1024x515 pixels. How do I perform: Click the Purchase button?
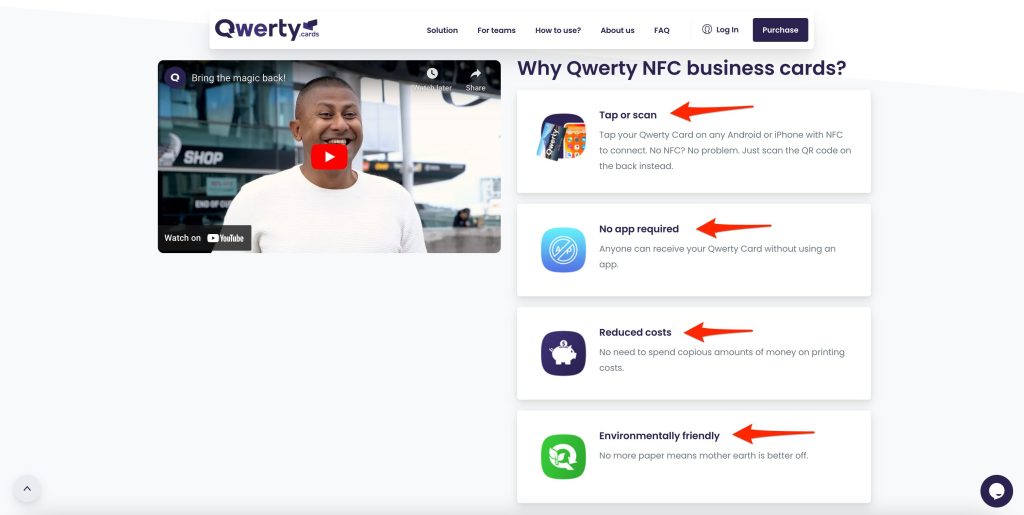coord(780,30)
